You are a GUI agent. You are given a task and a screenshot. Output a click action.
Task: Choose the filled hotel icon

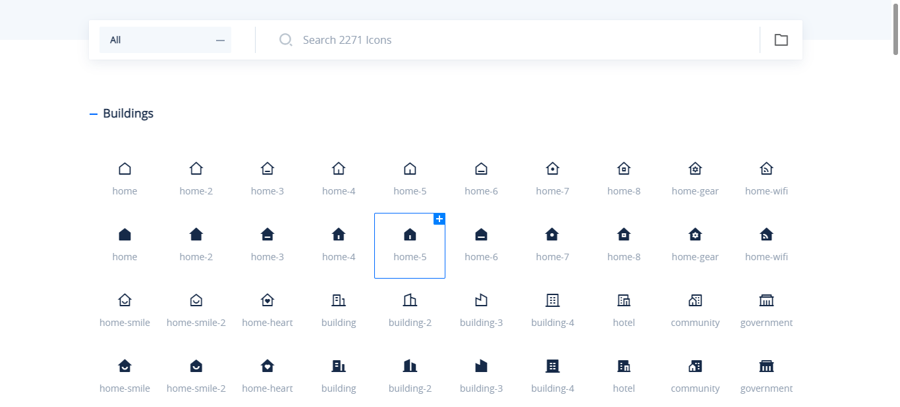624,366
